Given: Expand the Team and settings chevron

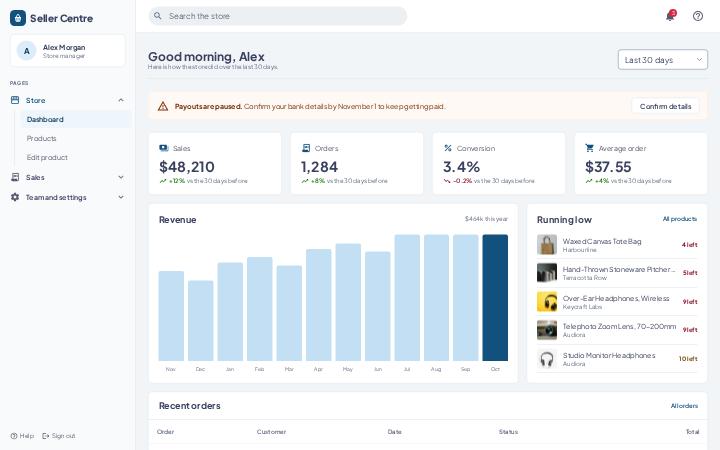Looking at the screenshot, I should coord(121,197).
